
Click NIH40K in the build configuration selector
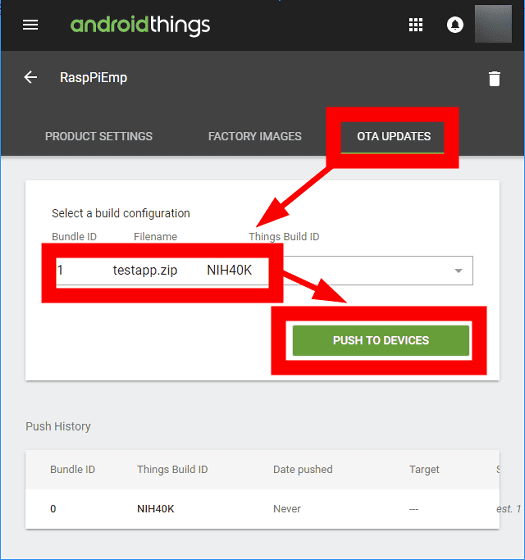tap(229, 270)
